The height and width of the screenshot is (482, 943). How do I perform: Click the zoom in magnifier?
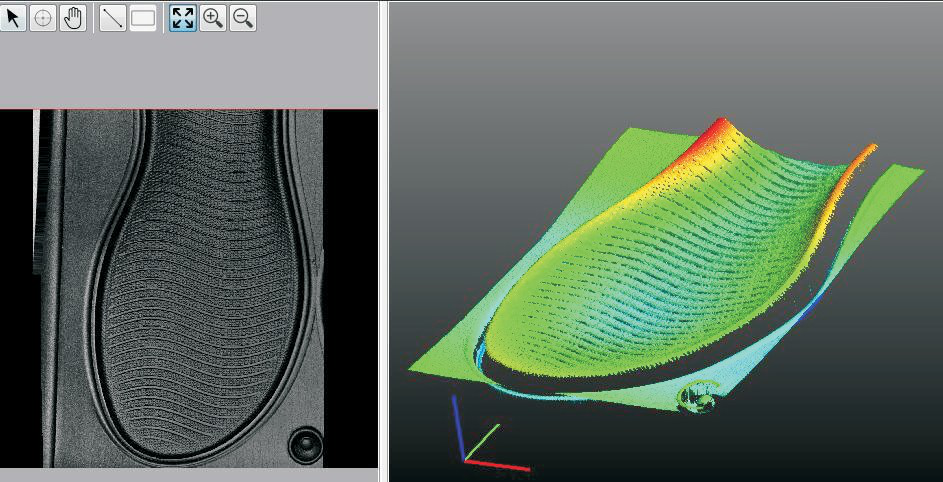(x=213, y=18)
